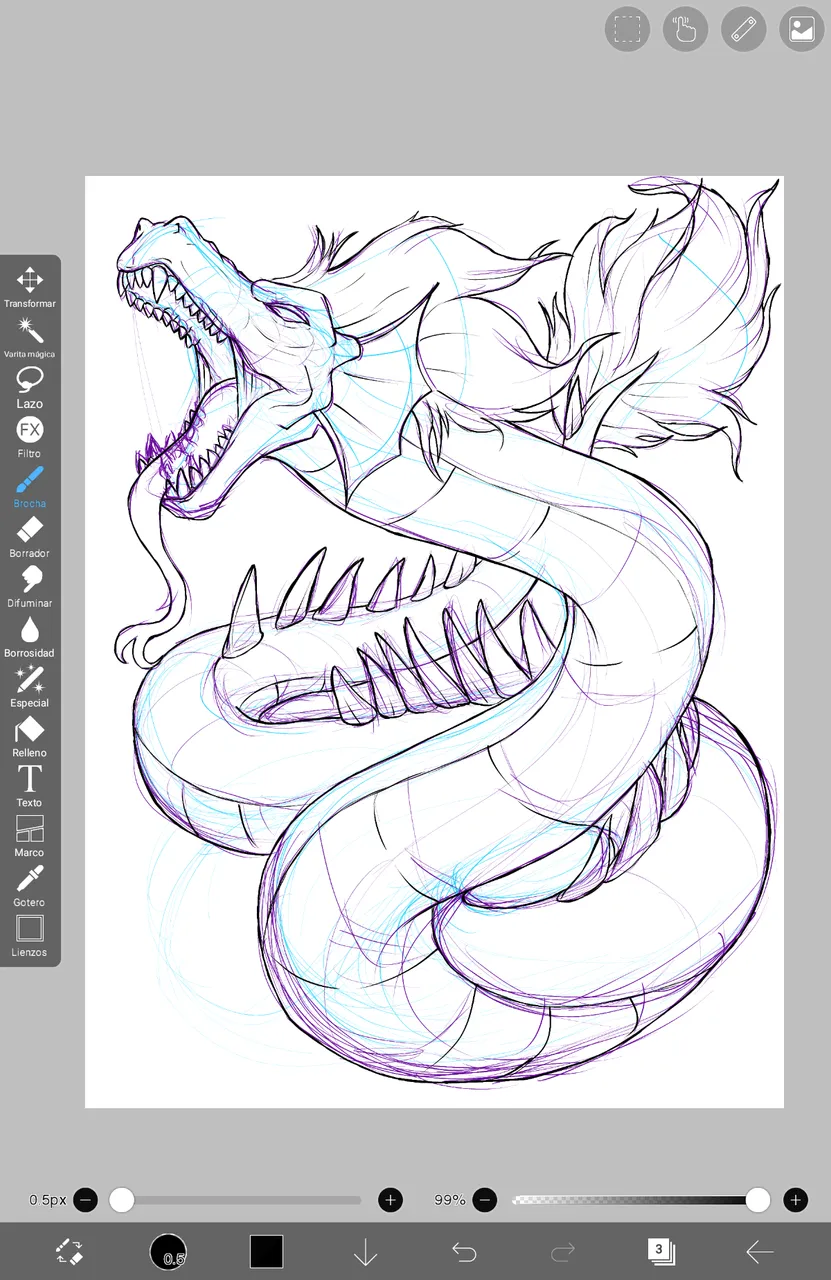Increase brush size with plus button
This screenshot has height=1280, width=831.
[391, 1199]
